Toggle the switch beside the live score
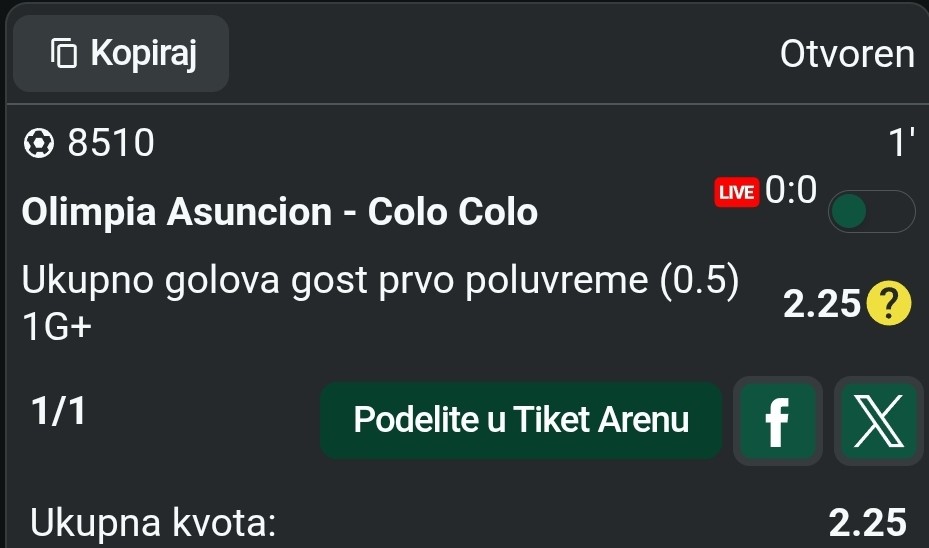This screenshot has height=548, width=929. 872,211
